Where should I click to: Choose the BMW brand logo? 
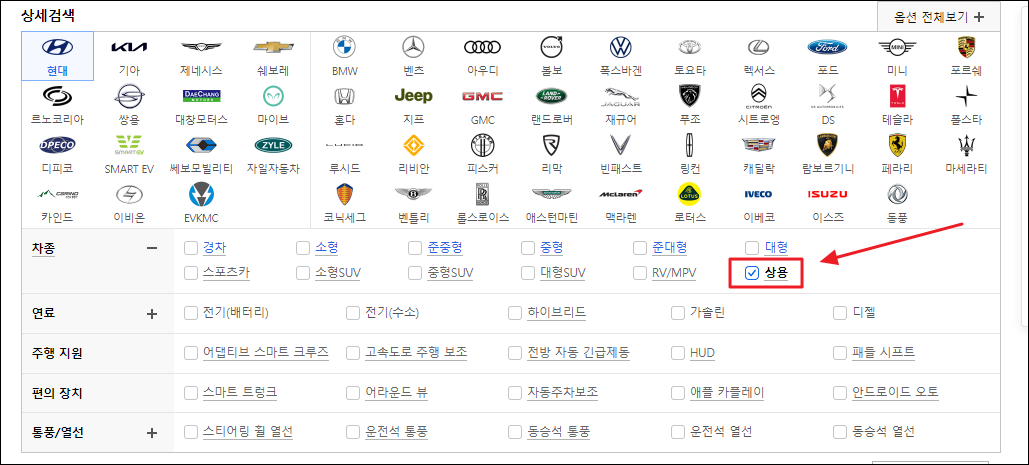[x=345, y=47]
